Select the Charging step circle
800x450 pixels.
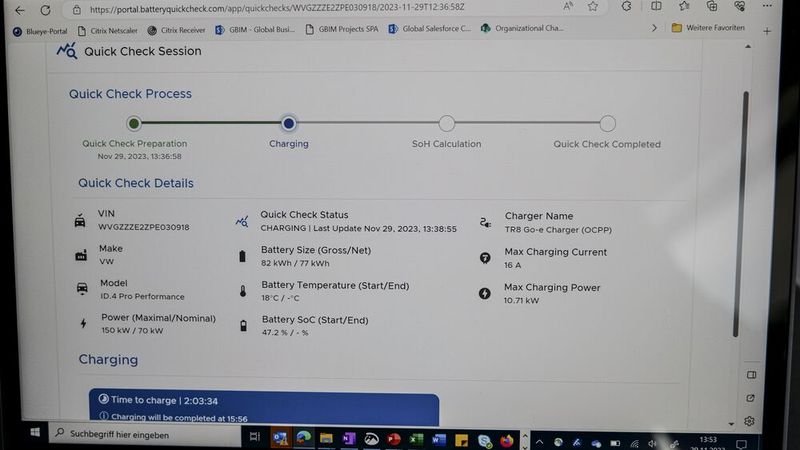[x=288, y=123]
